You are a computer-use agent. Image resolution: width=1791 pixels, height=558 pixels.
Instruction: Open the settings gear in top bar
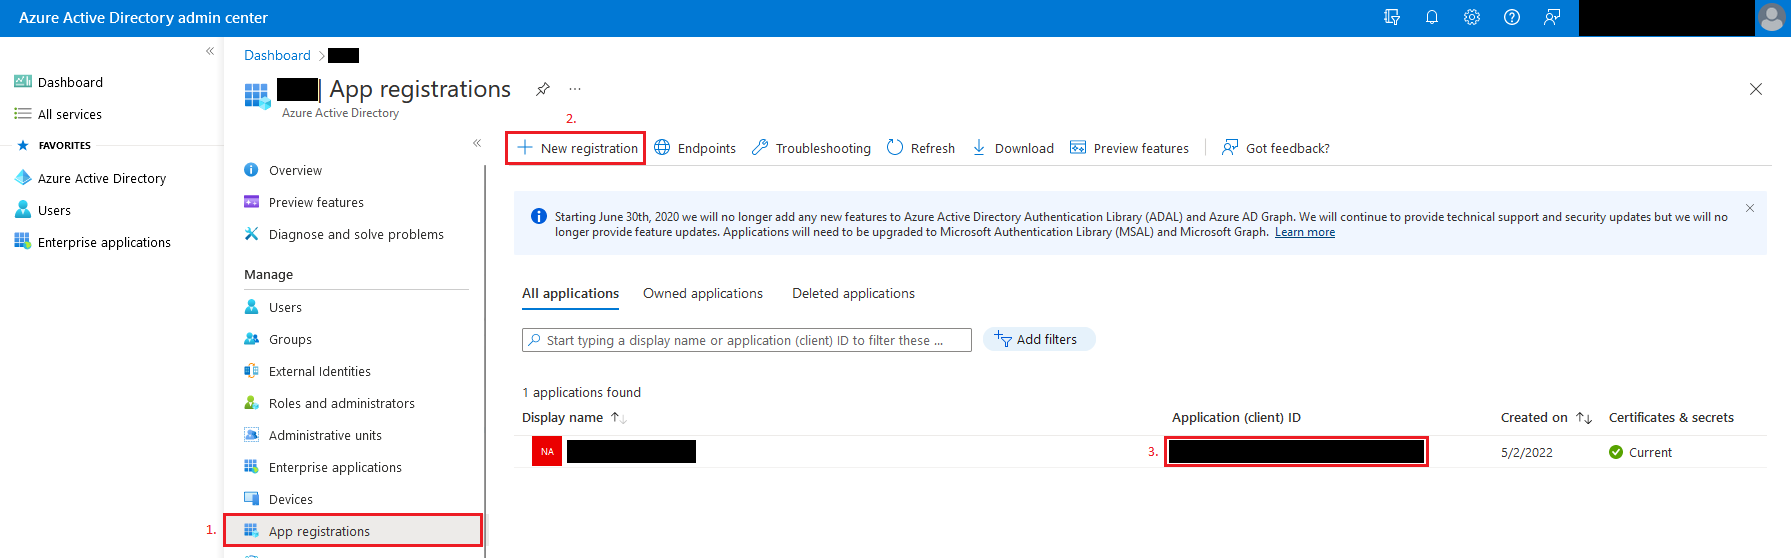(1471, 17)
